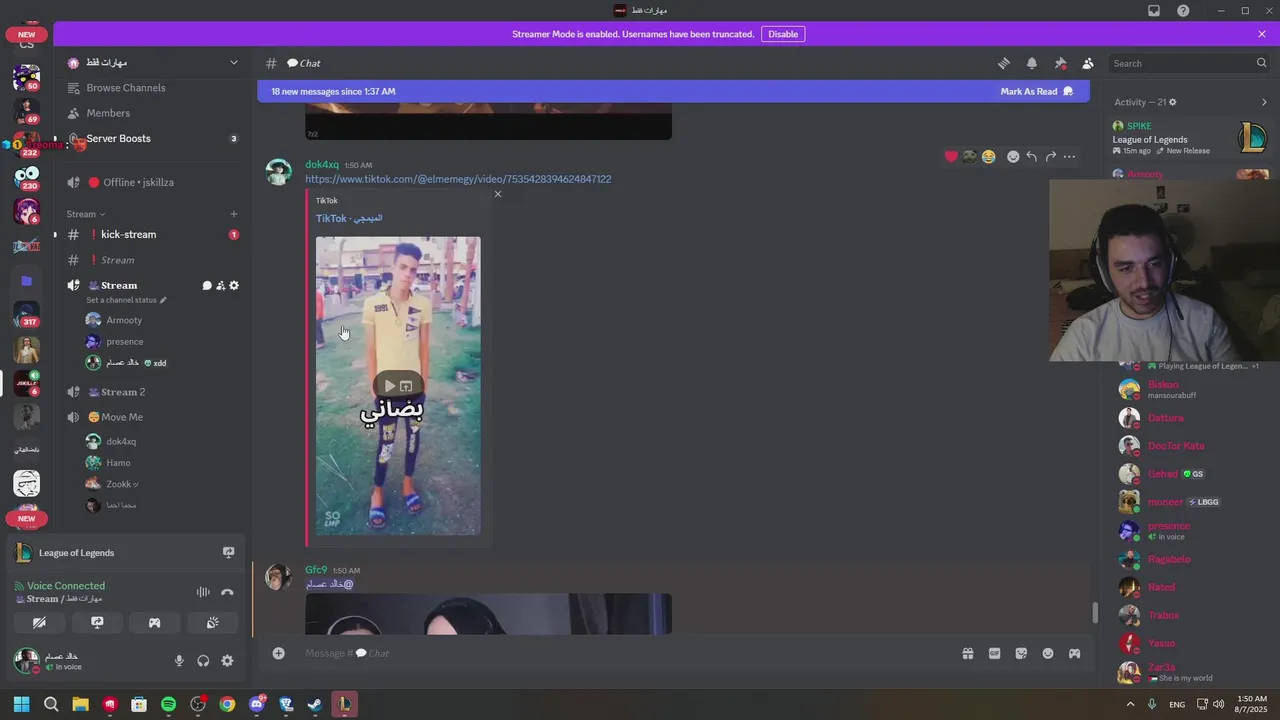
Task: Hide the member list
Action: [1088, 63]
